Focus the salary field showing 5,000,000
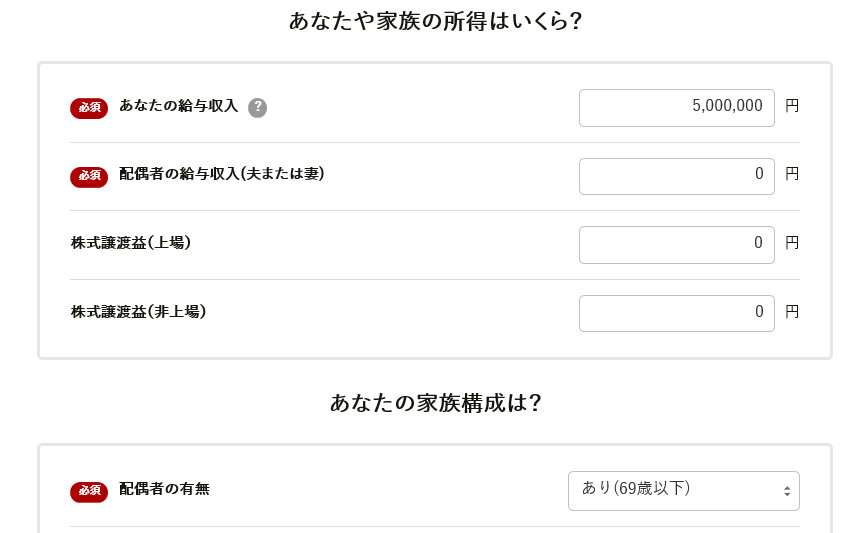 [677, 108]
